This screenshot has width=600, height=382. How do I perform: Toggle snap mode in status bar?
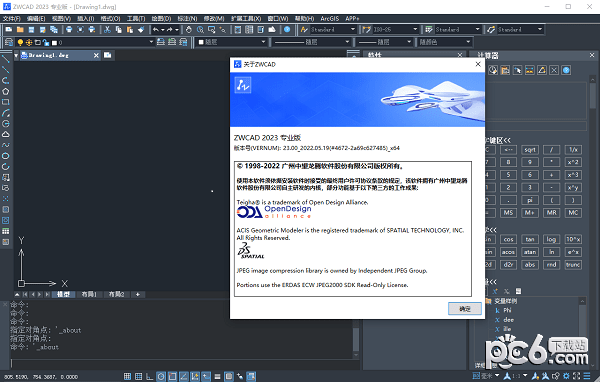(127, 377)
